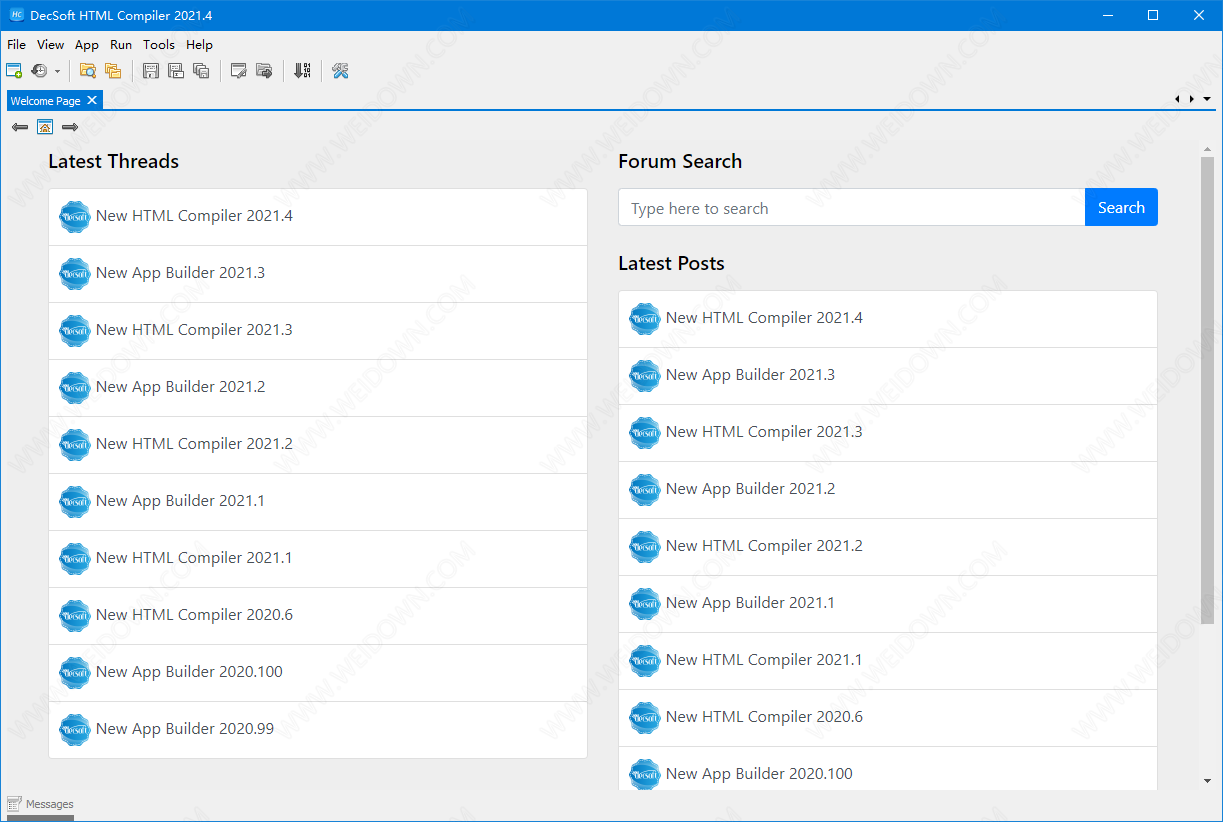The width and height of the screenshot is (1223, 822).
Task: Open the Tools menu
Action: [x=159, y=44]
